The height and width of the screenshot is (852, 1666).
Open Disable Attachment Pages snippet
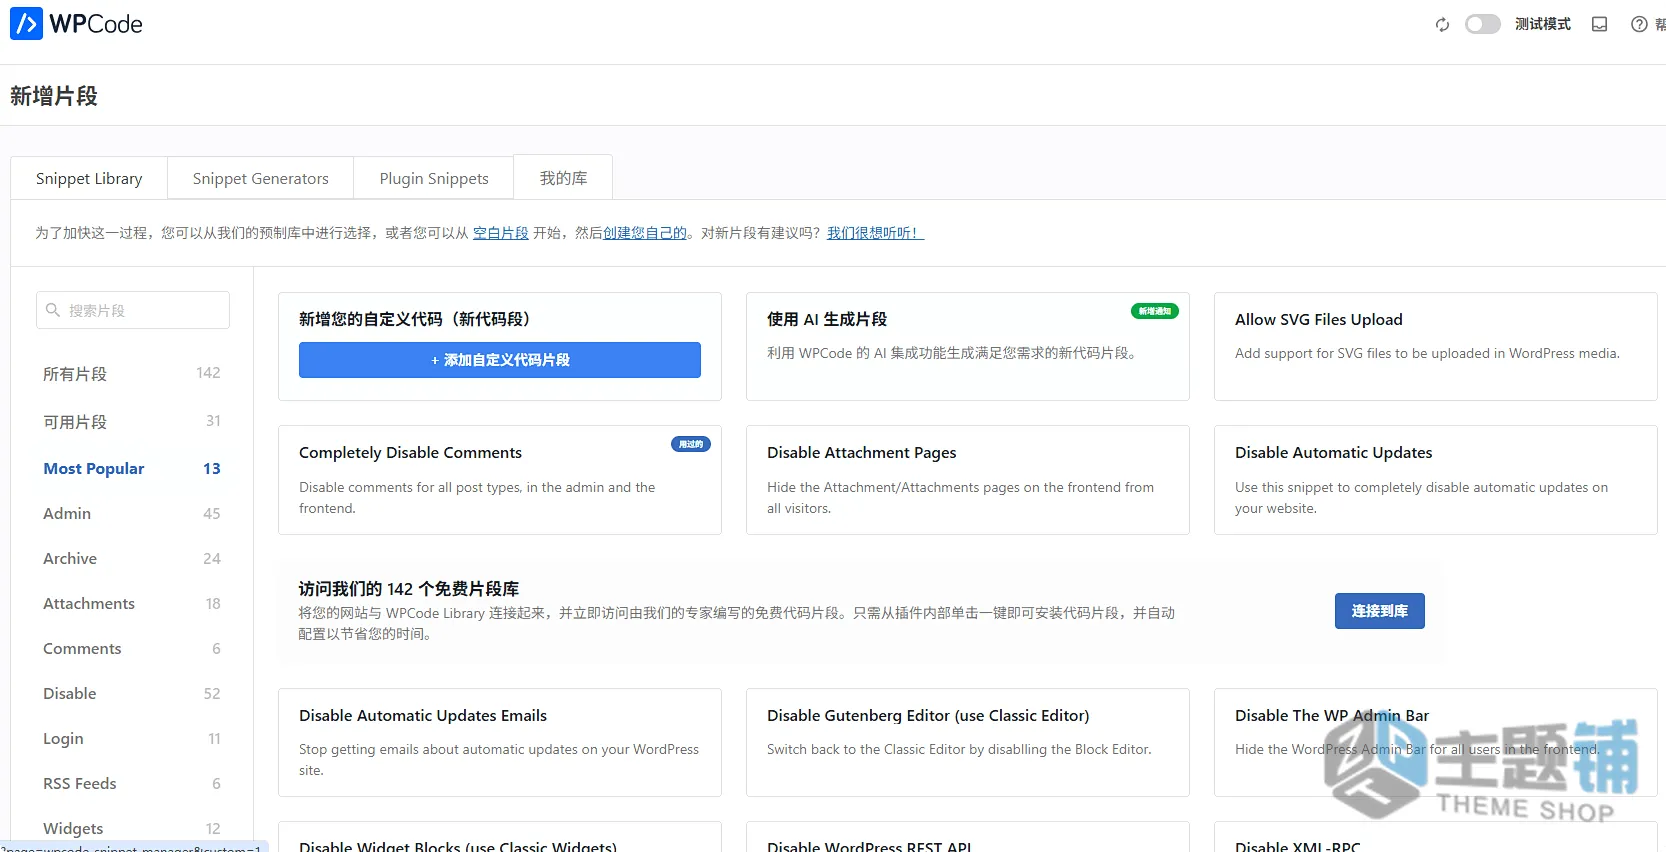[x=967, y=480]
